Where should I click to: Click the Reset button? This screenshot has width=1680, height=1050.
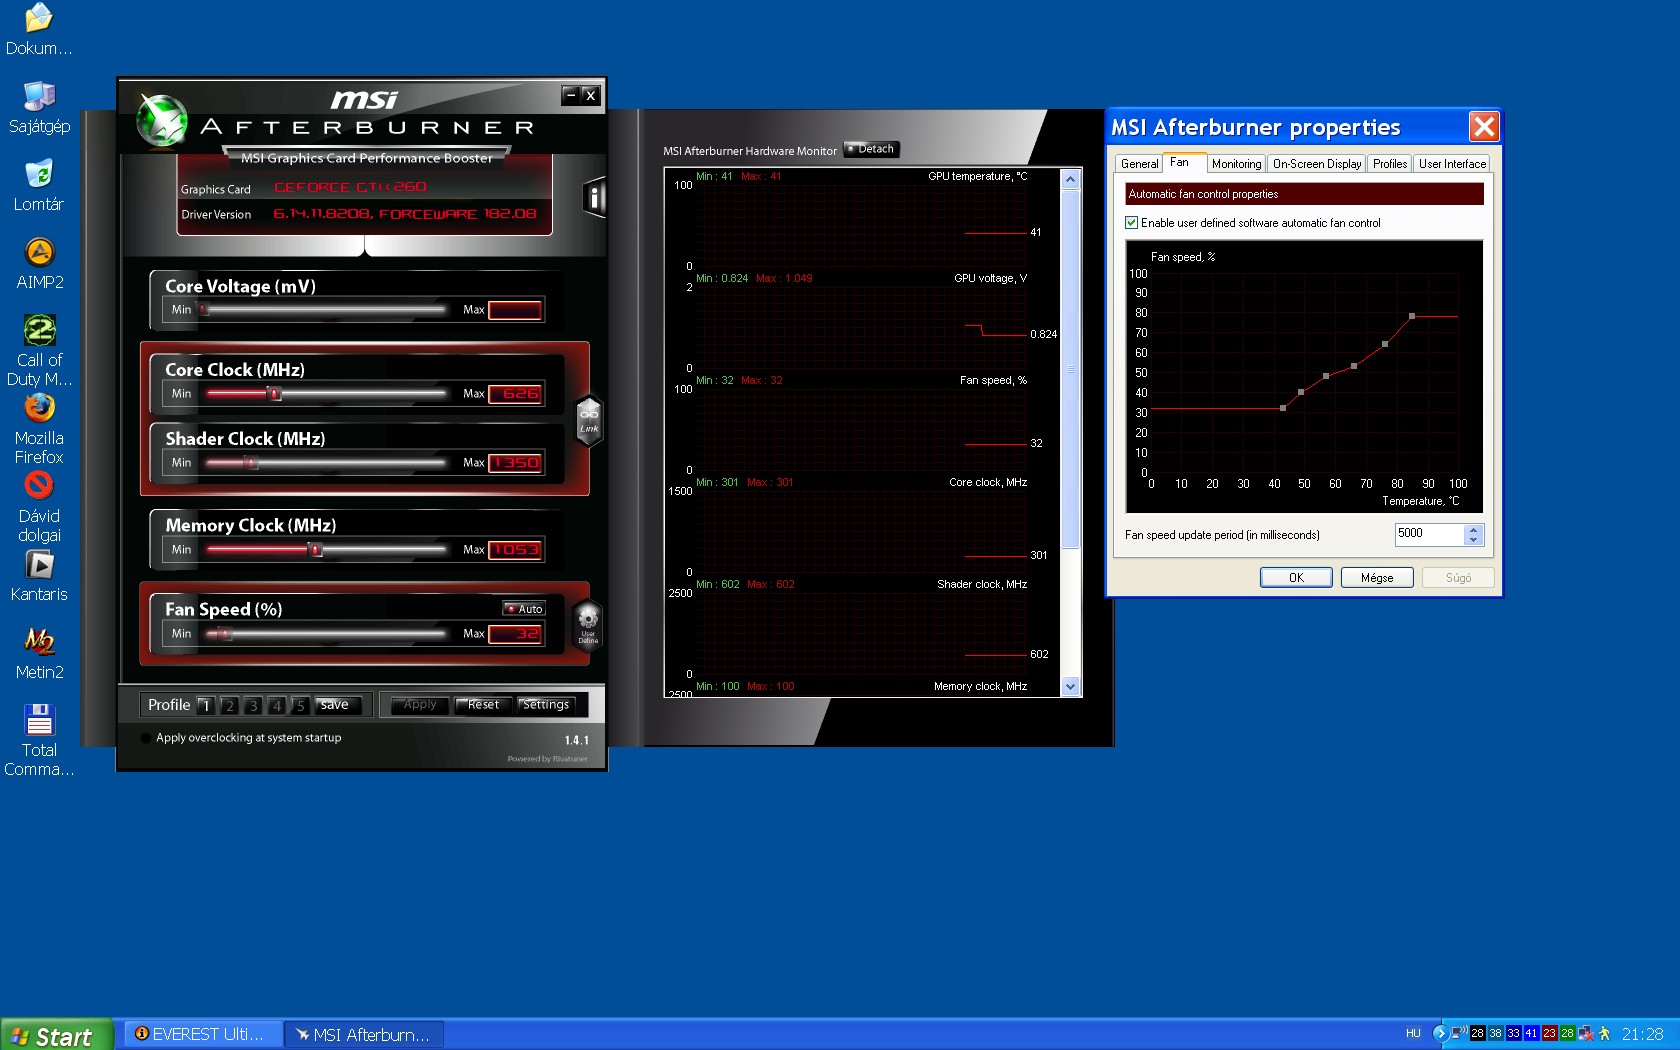pyautogui.click(x=483, y=705)
